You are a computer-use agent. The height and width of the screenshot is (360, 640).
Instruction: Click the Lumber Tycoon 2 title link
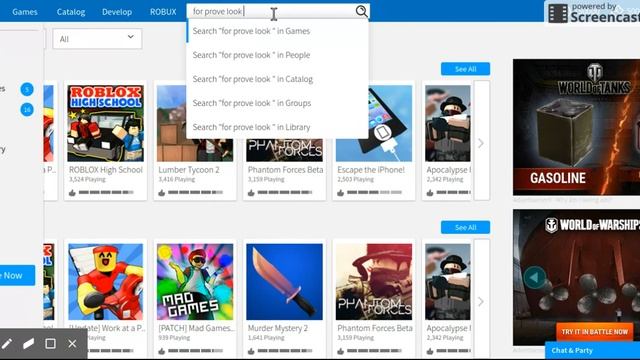click(x=189, y=169)
